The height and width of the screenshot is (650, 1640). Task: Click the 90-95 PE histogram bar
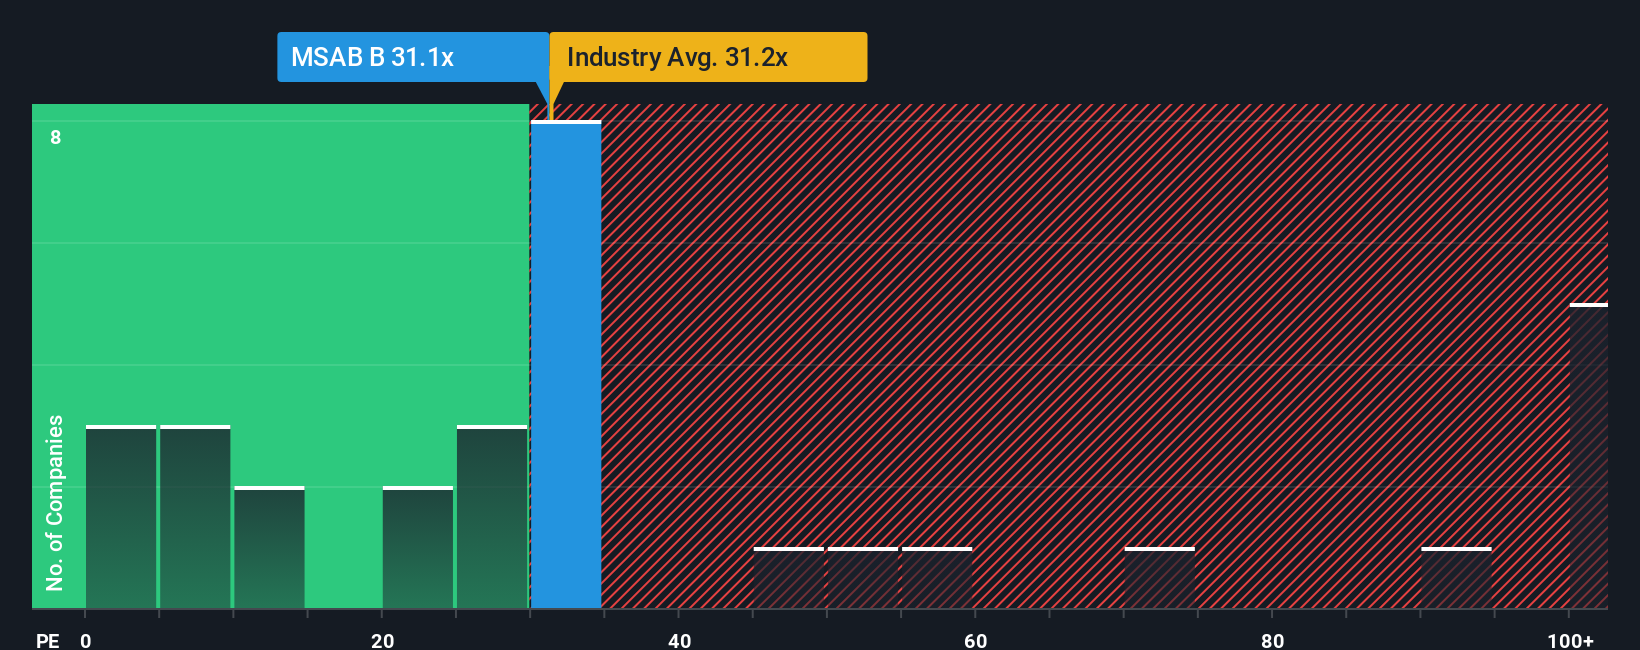tap(1456, 578)
